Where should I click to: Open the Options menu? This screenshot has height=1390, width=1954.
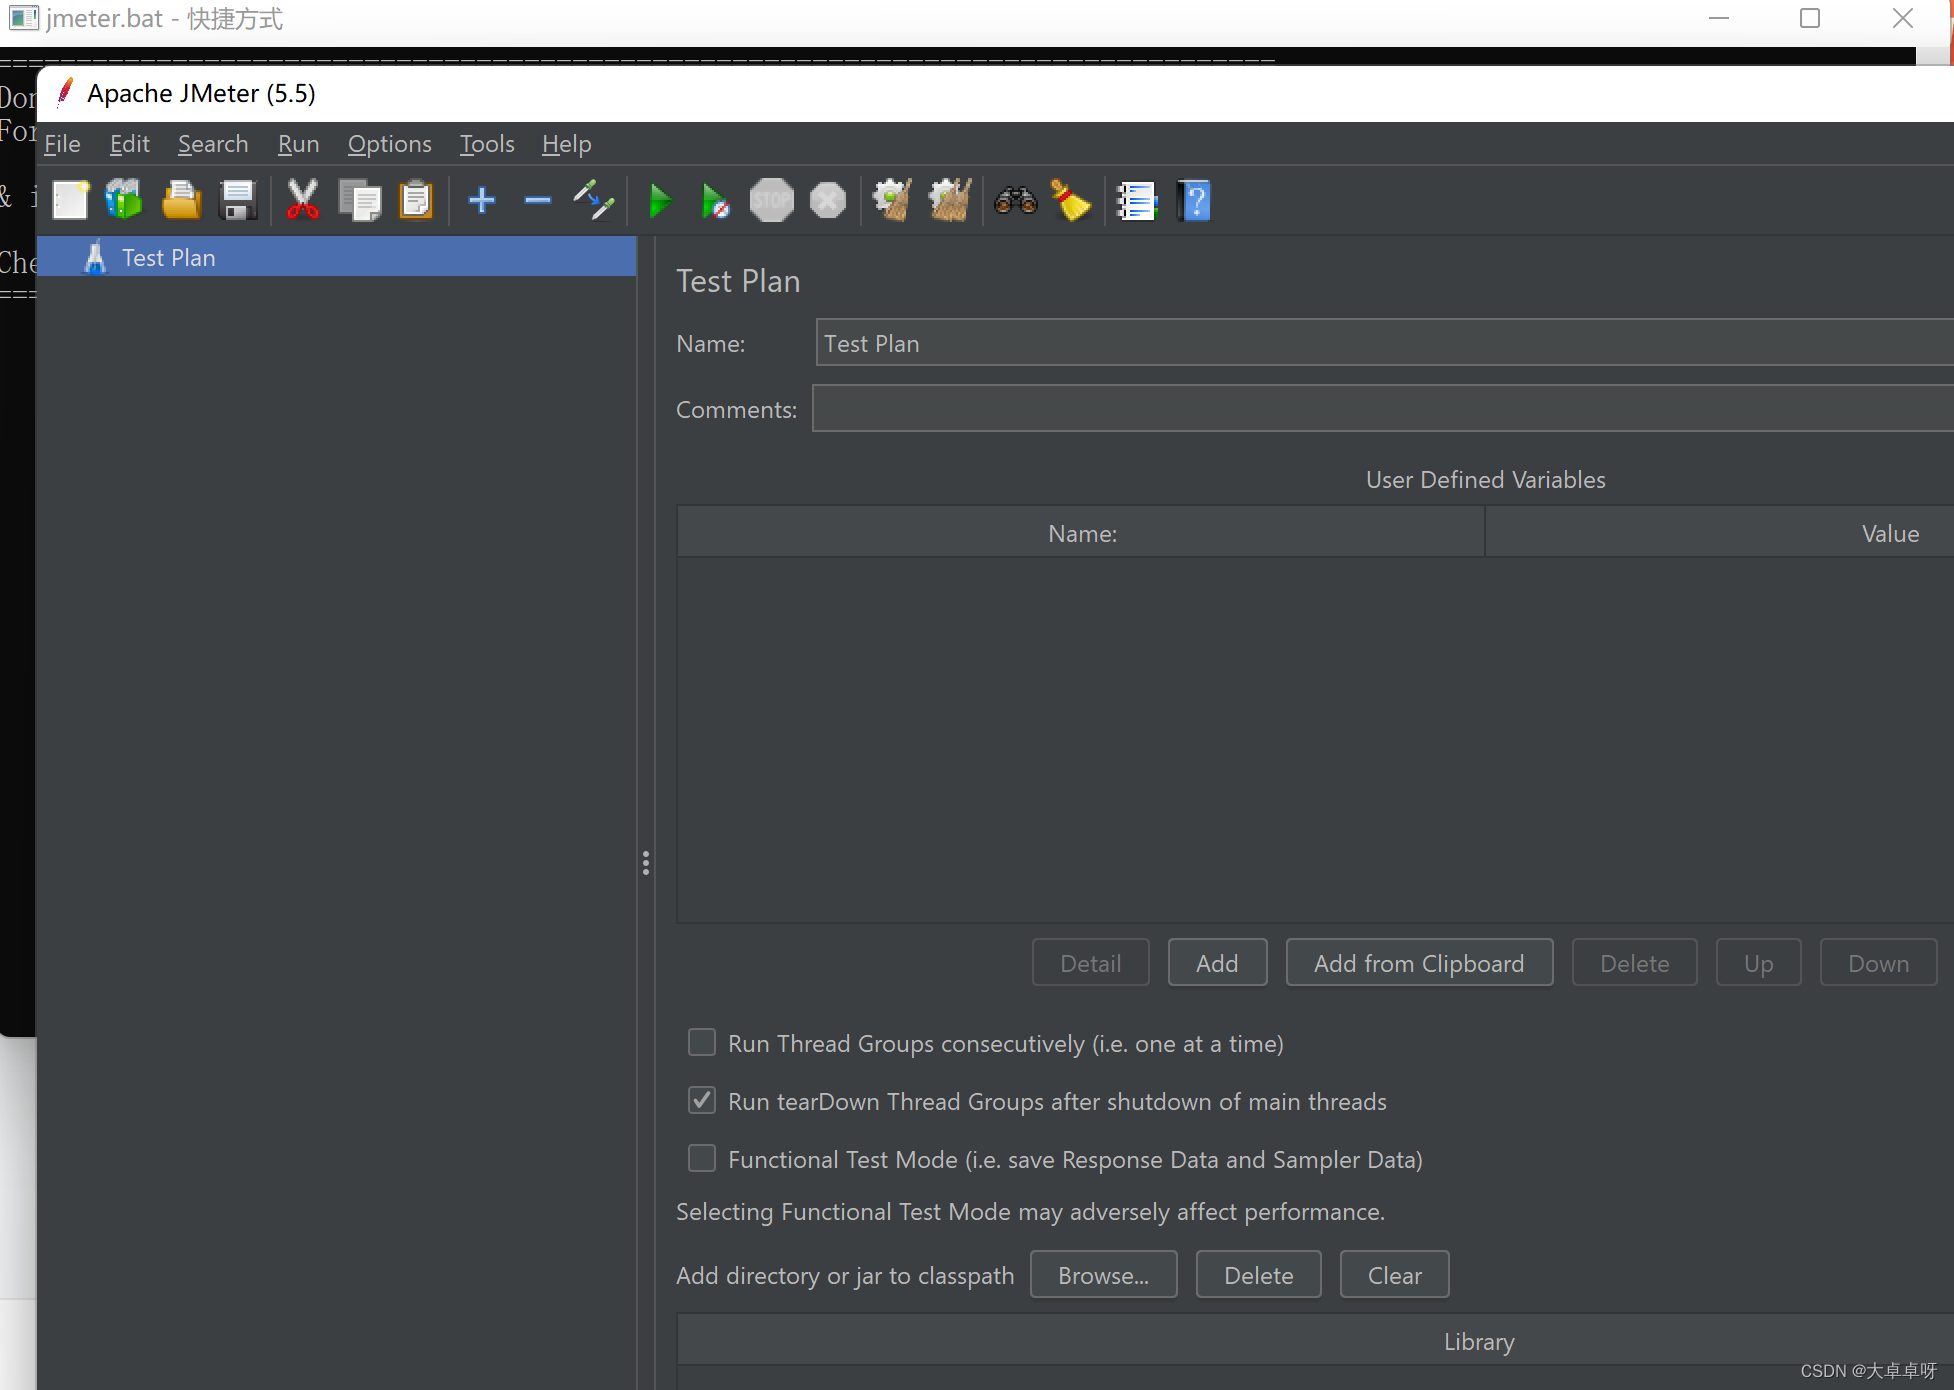(389, 144)
